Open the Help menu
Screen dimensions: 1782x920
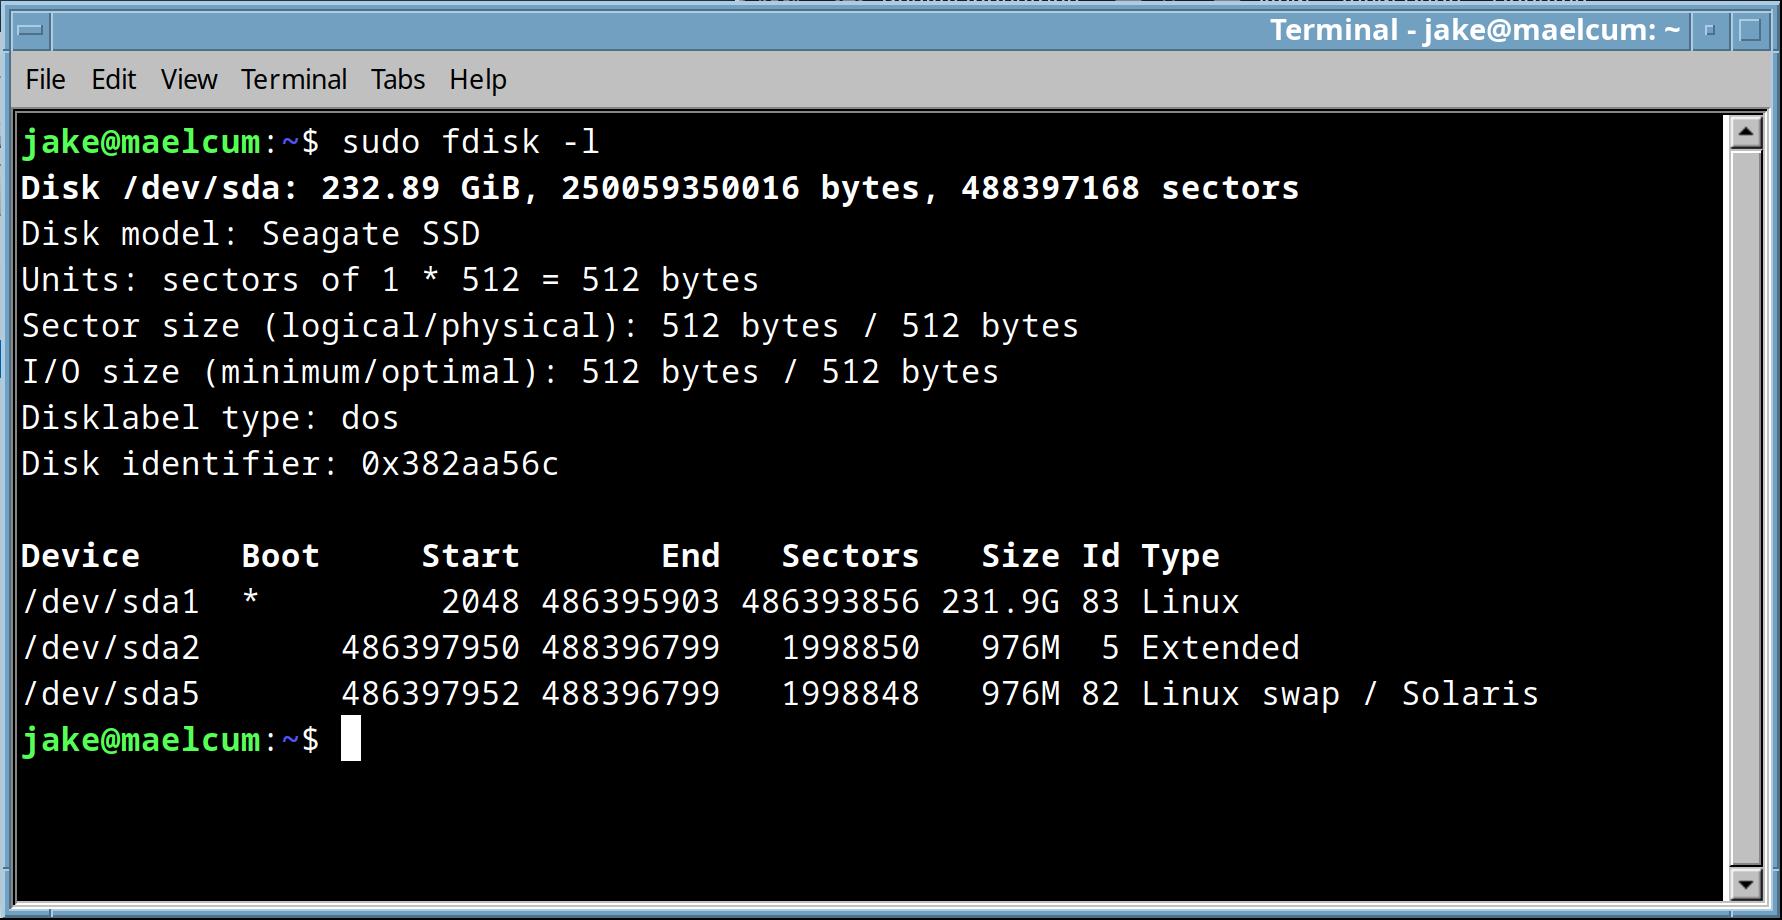(477, 80)
